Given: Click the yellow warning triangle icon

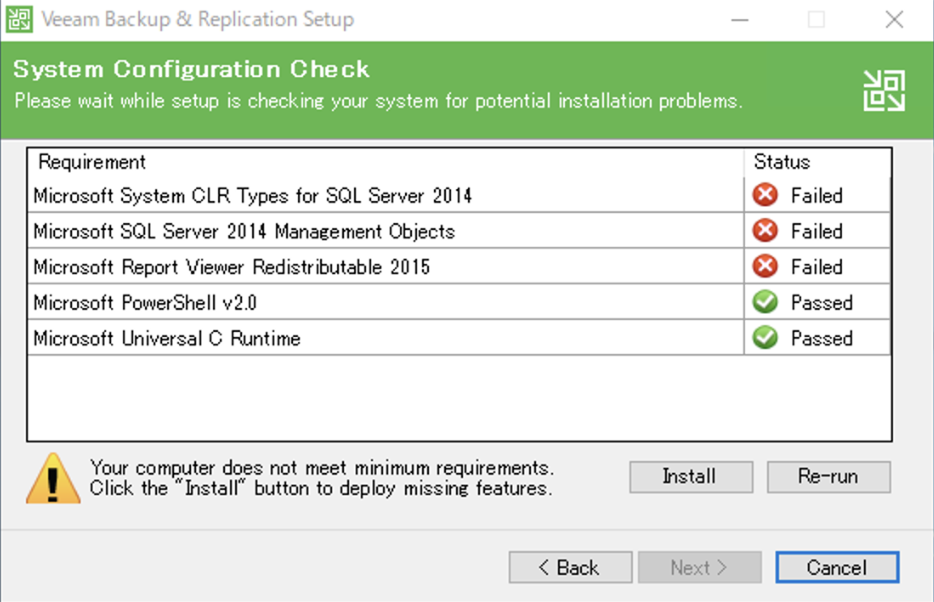Looking at the screenshot, I should [x=53, y=479].
